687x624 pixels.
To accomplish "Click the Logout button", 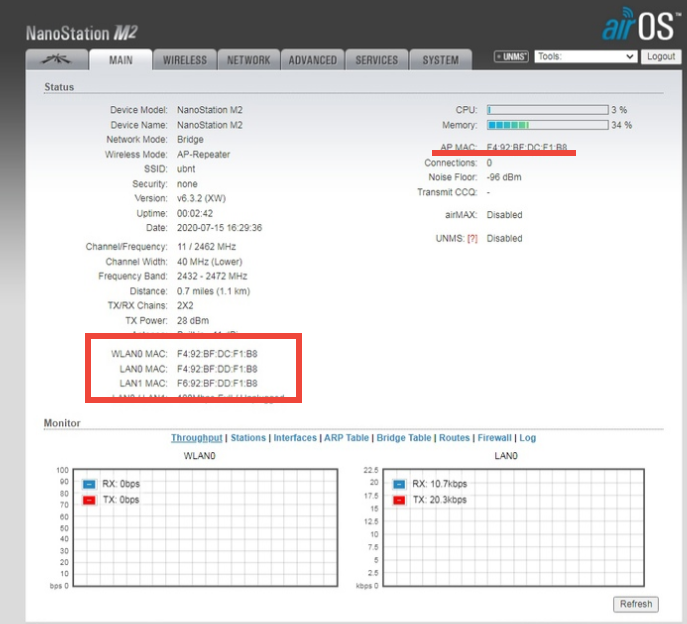I will [661, 57].
